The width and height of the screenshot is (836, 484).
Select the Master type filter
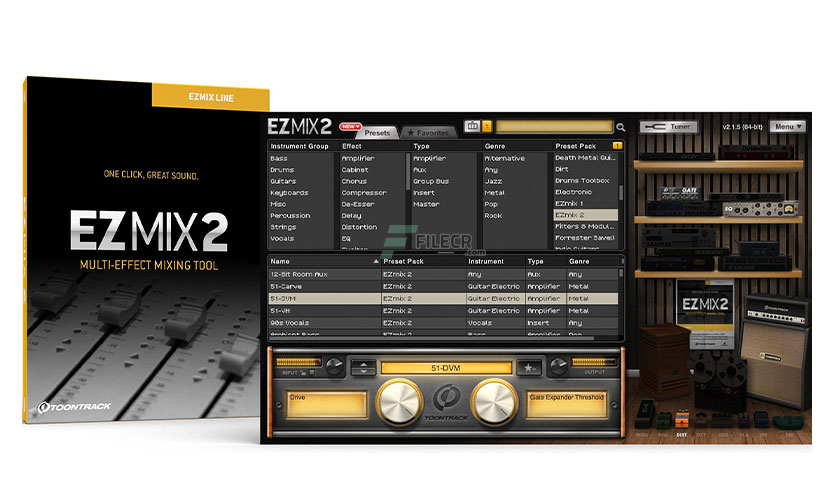[x=426, y=204]
